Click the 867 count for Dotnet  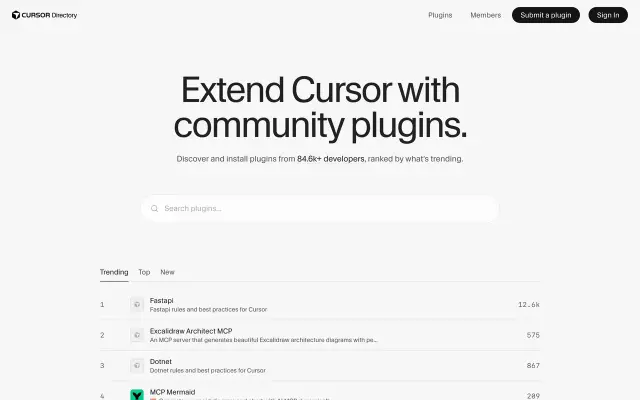coord(533,366)
